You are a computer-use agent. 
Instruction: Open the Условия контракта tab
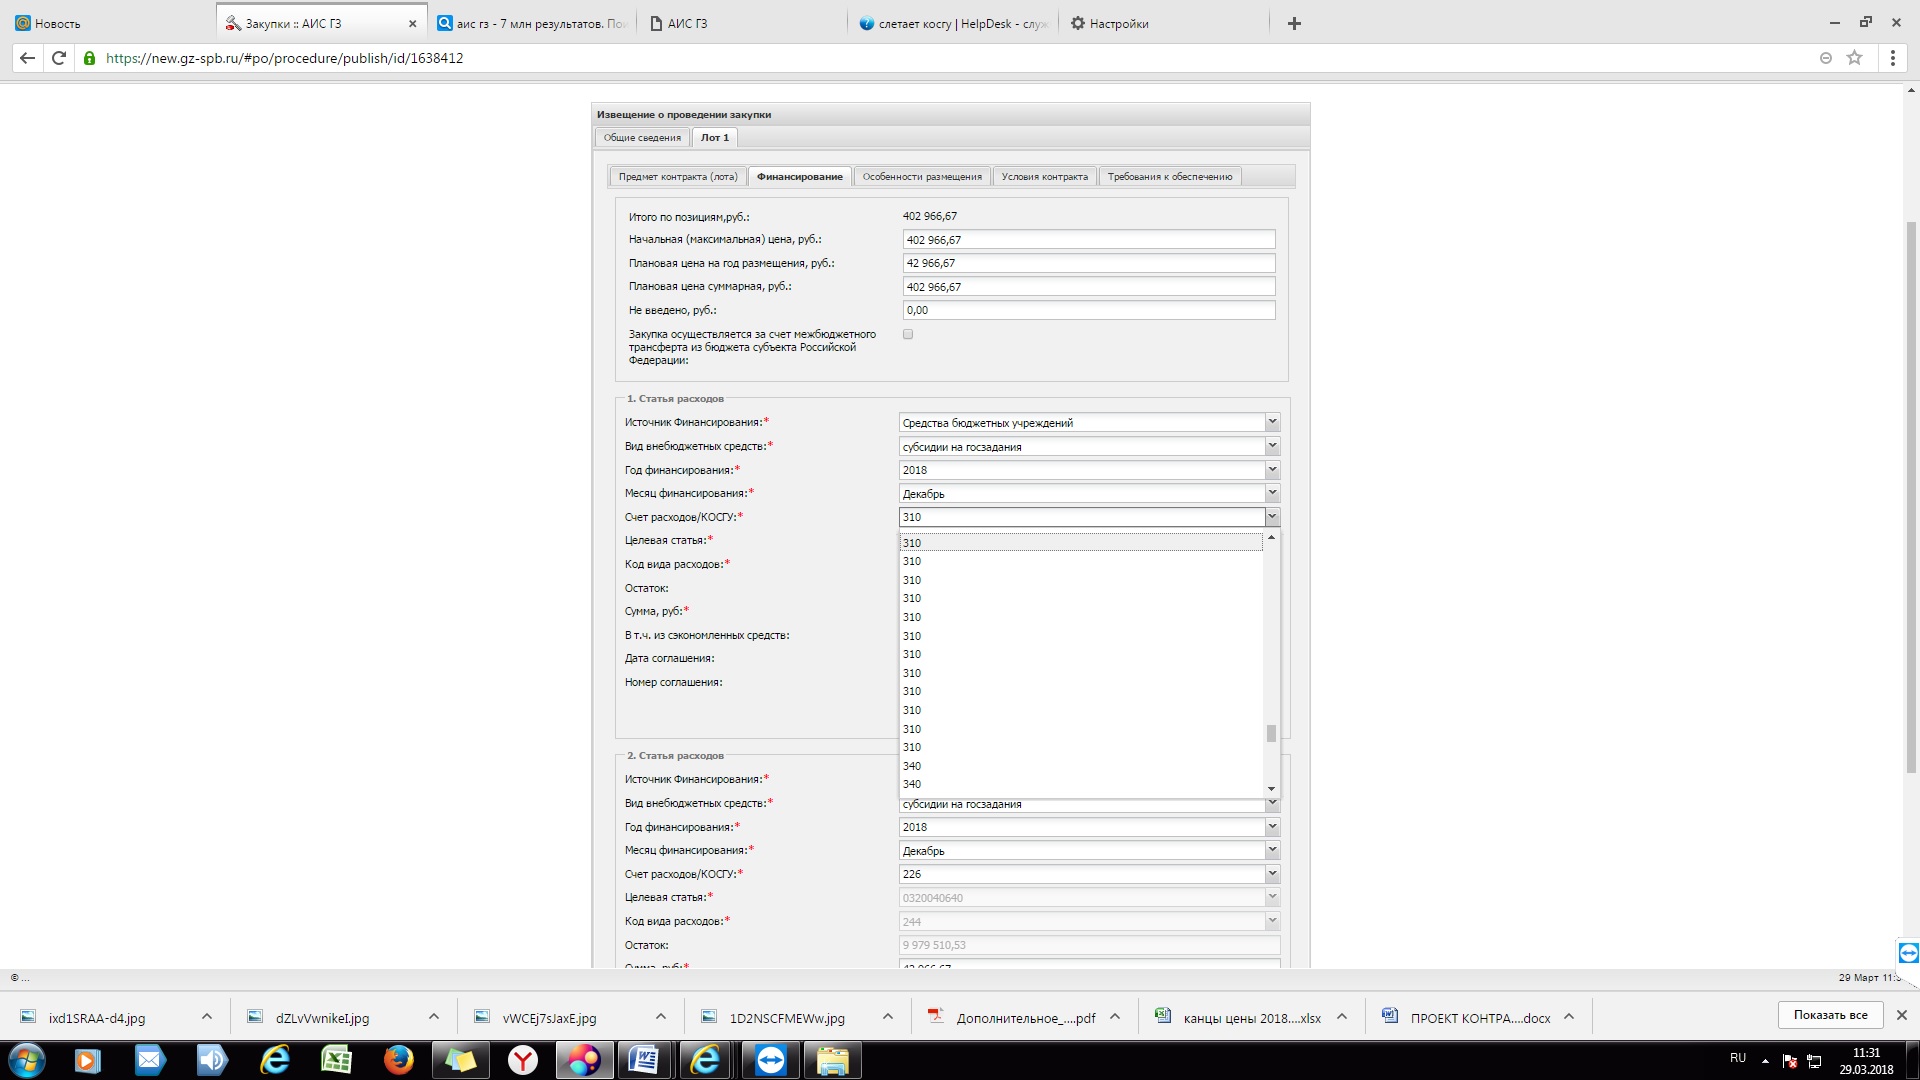(x=1044, y=177)
